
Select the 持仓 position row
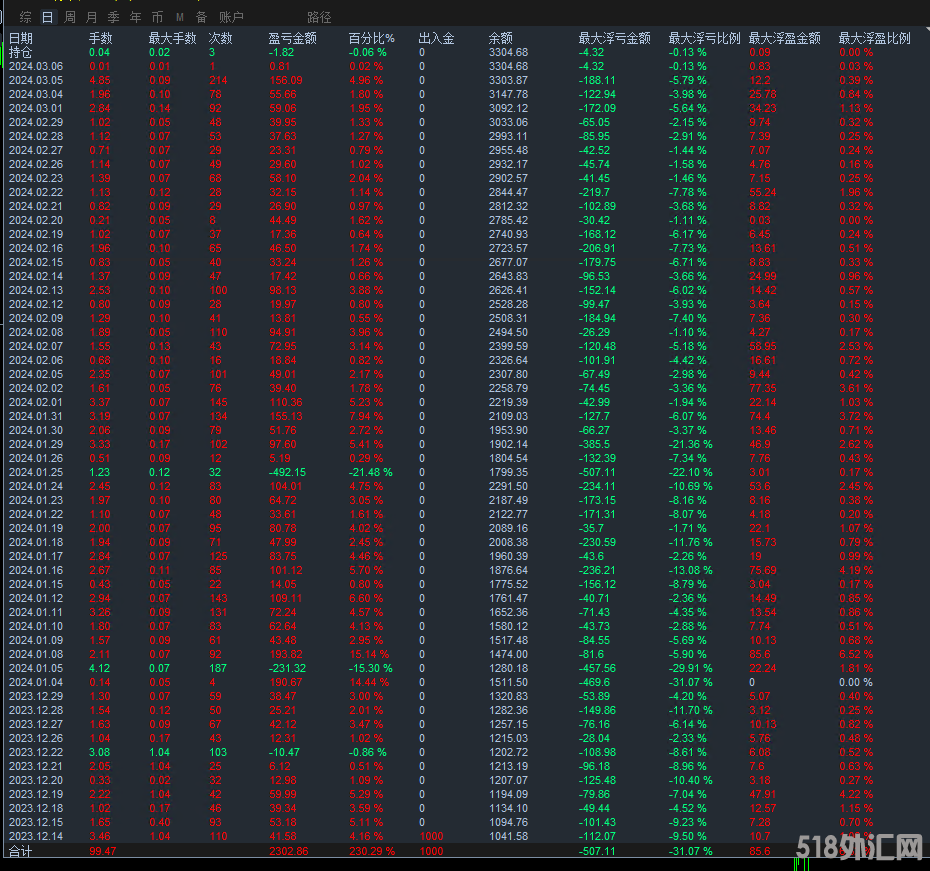coord(20,52)
